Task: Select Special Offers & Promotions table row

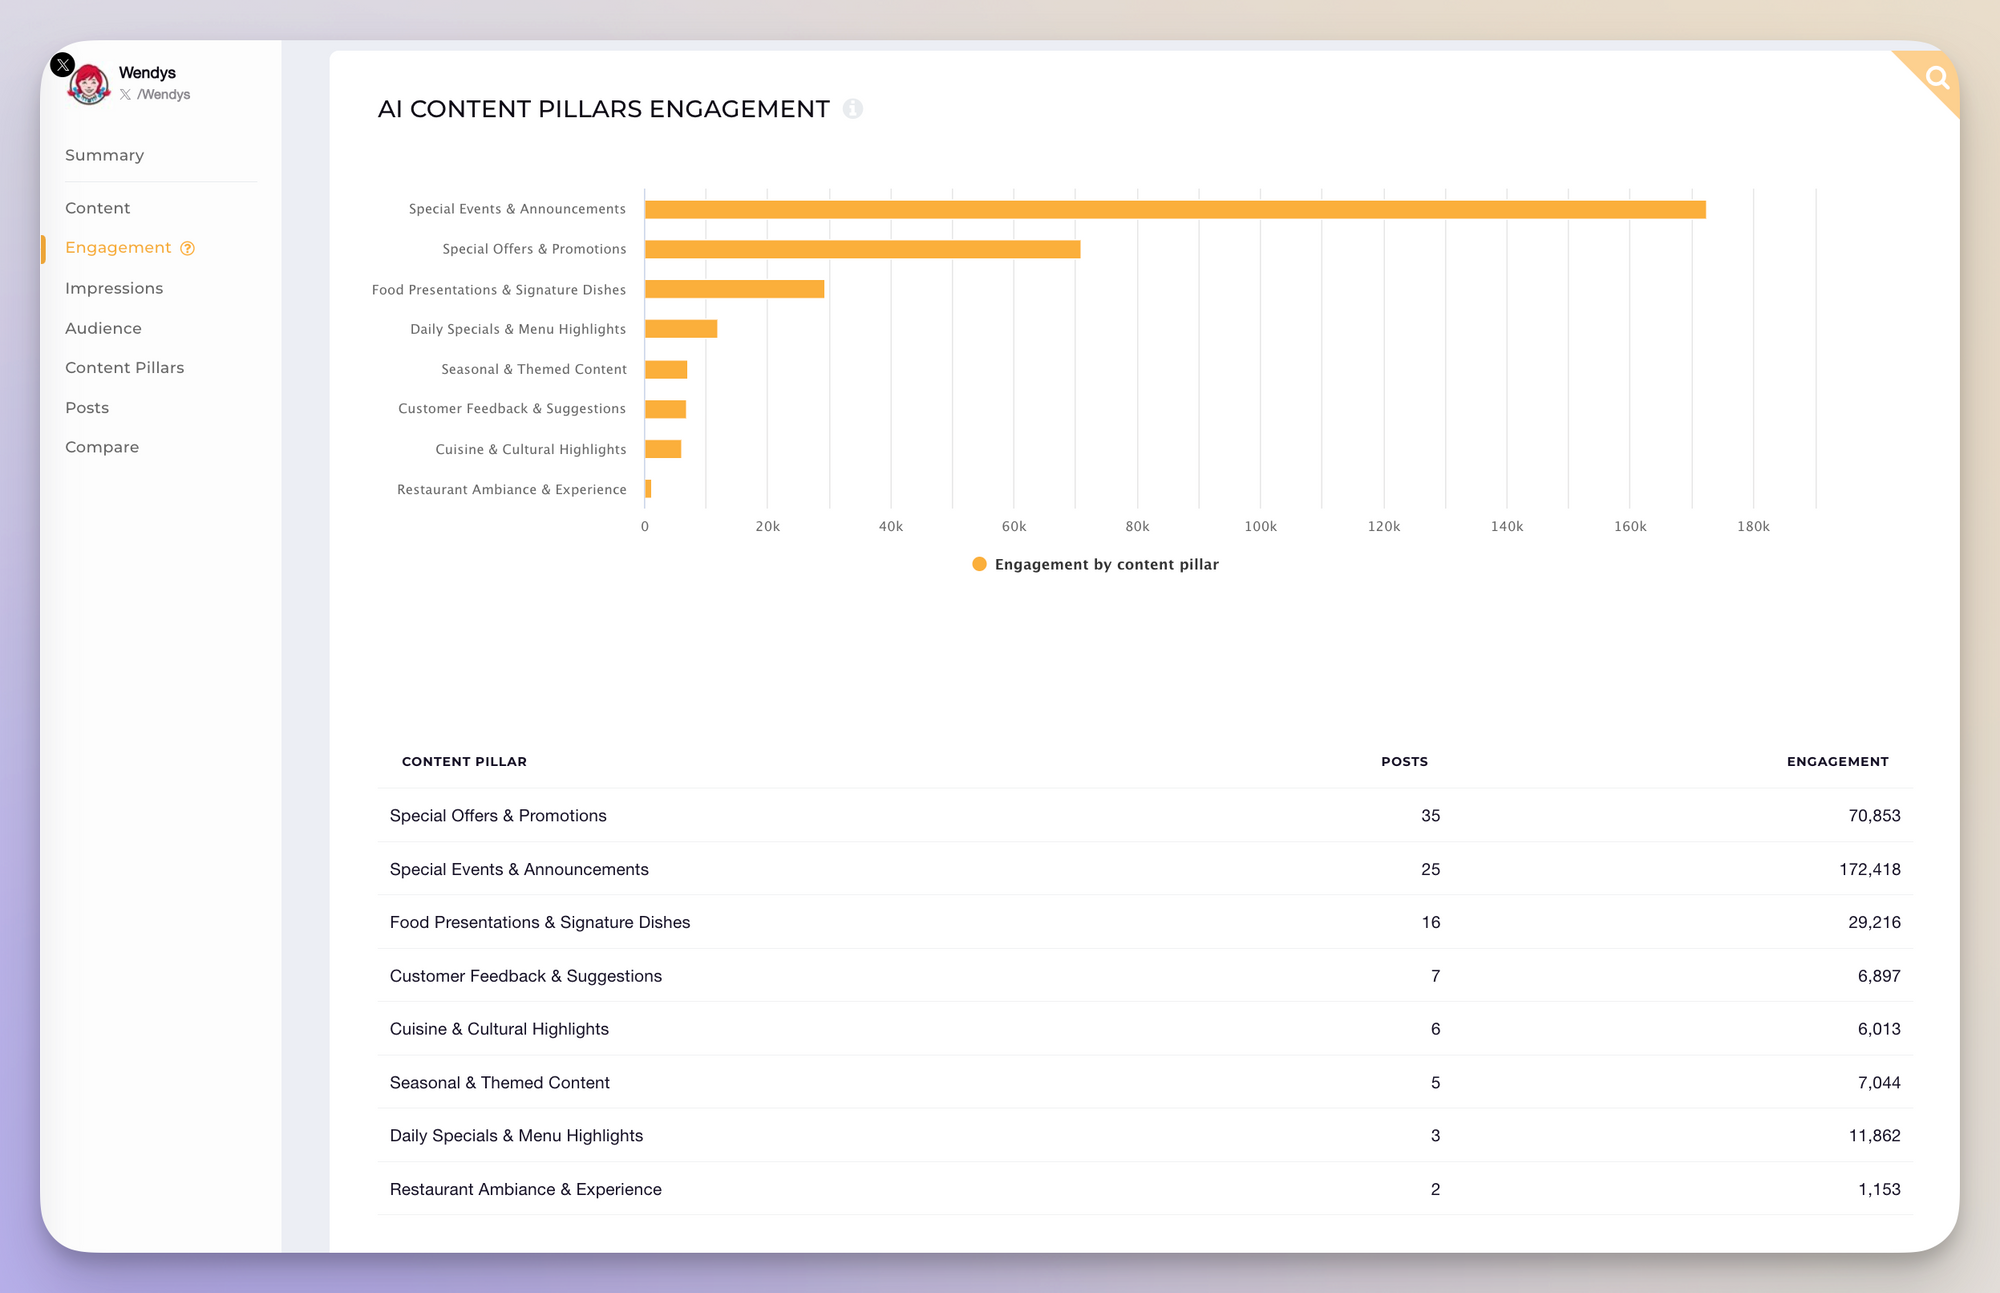Action: 1145,816
